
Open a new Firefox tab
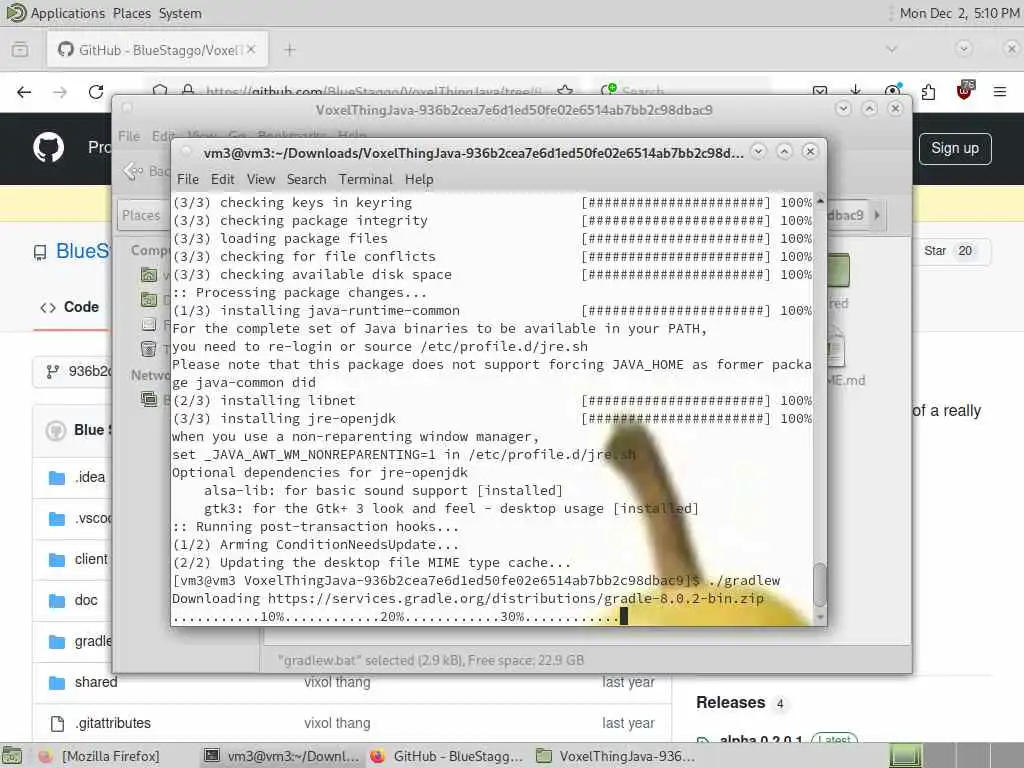290,50
